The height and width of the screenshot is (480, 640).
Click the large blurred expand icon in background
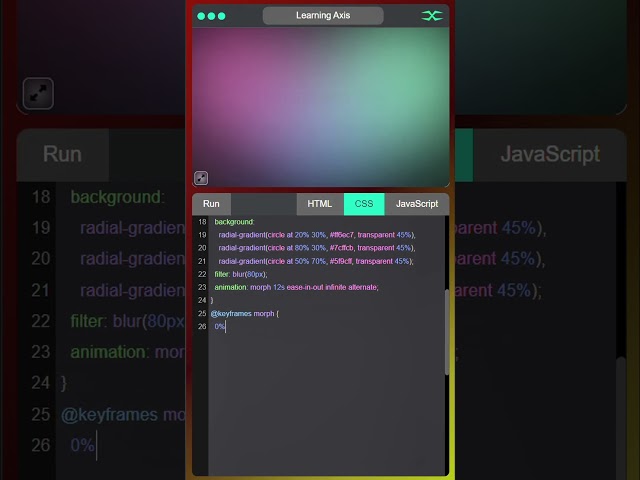click(x=38, y=93)
